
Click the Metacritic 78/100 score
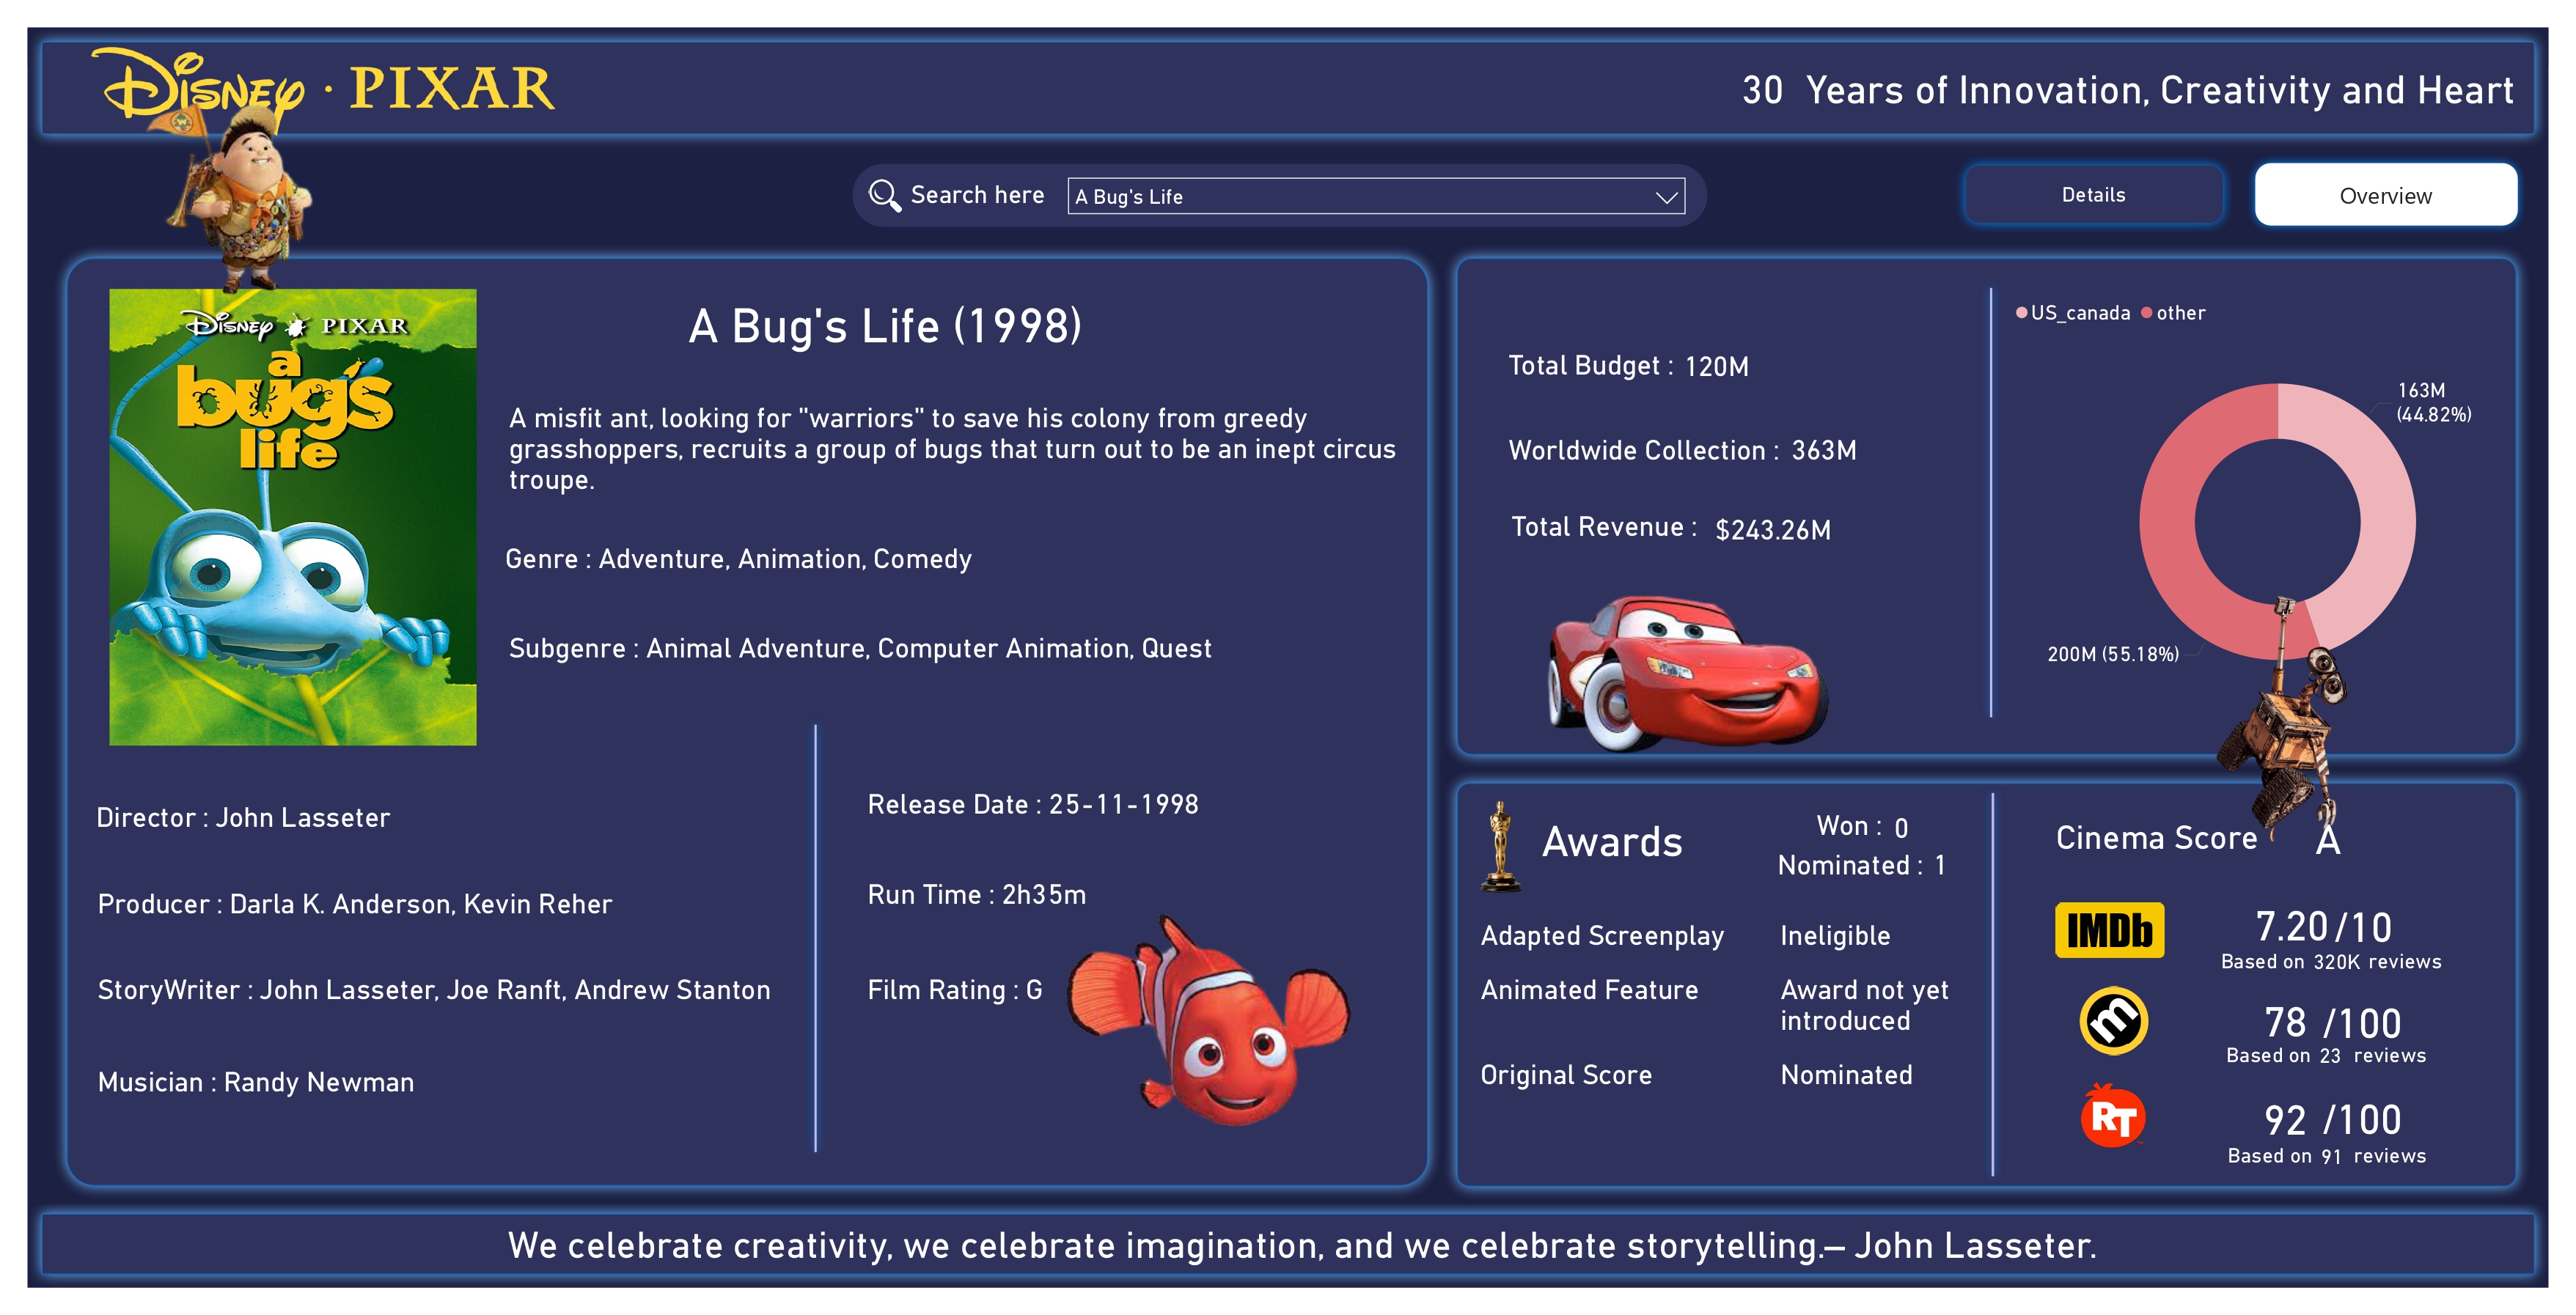click(x=2332, y=1023)
